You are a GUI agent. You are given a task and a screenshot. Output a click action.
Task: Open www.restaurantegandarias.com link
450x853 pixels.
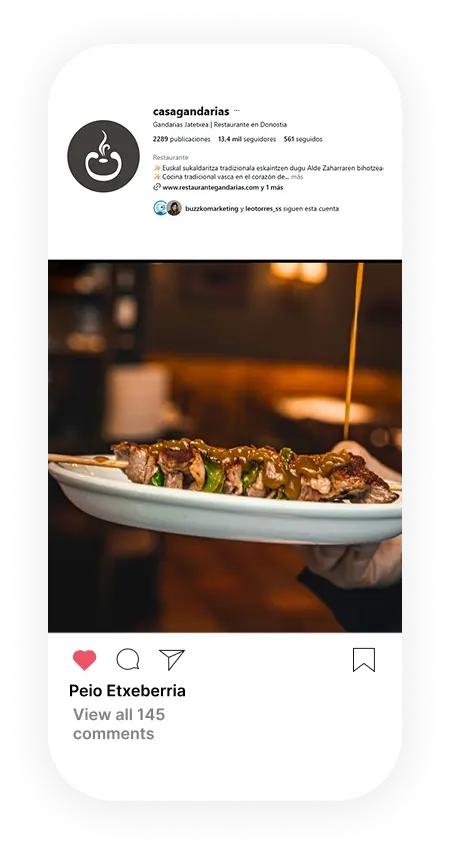[x=211, y=187]
